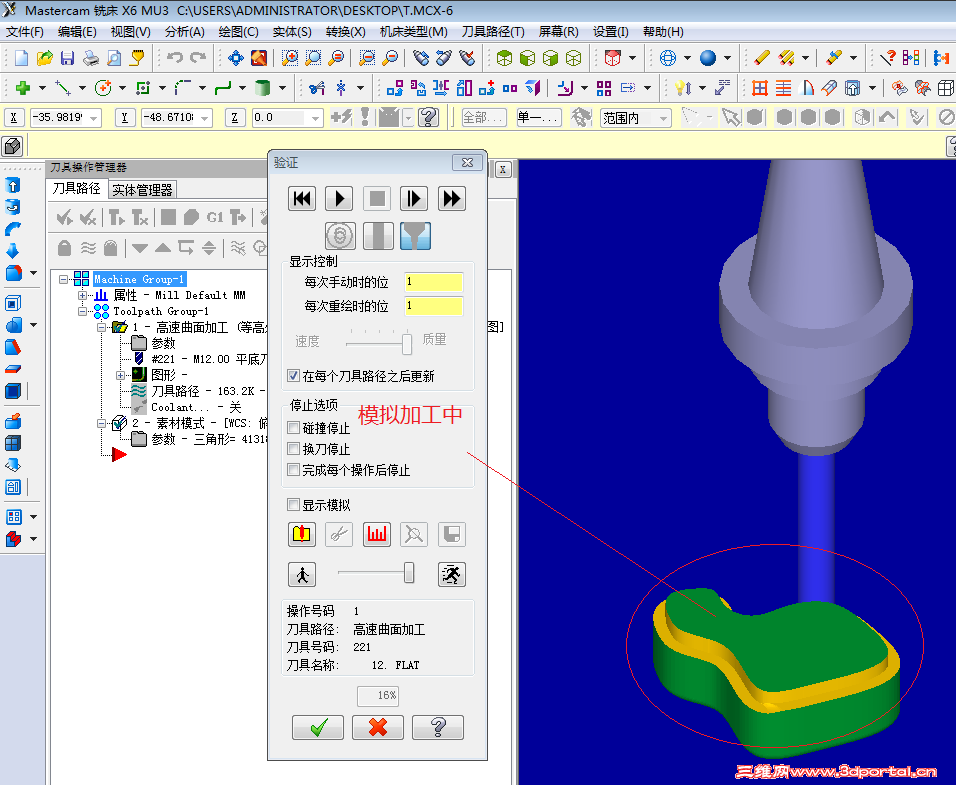This screenshot has height=785, width=956.
Task: Enable the stop after each operation checkbox
Action: 294,470
